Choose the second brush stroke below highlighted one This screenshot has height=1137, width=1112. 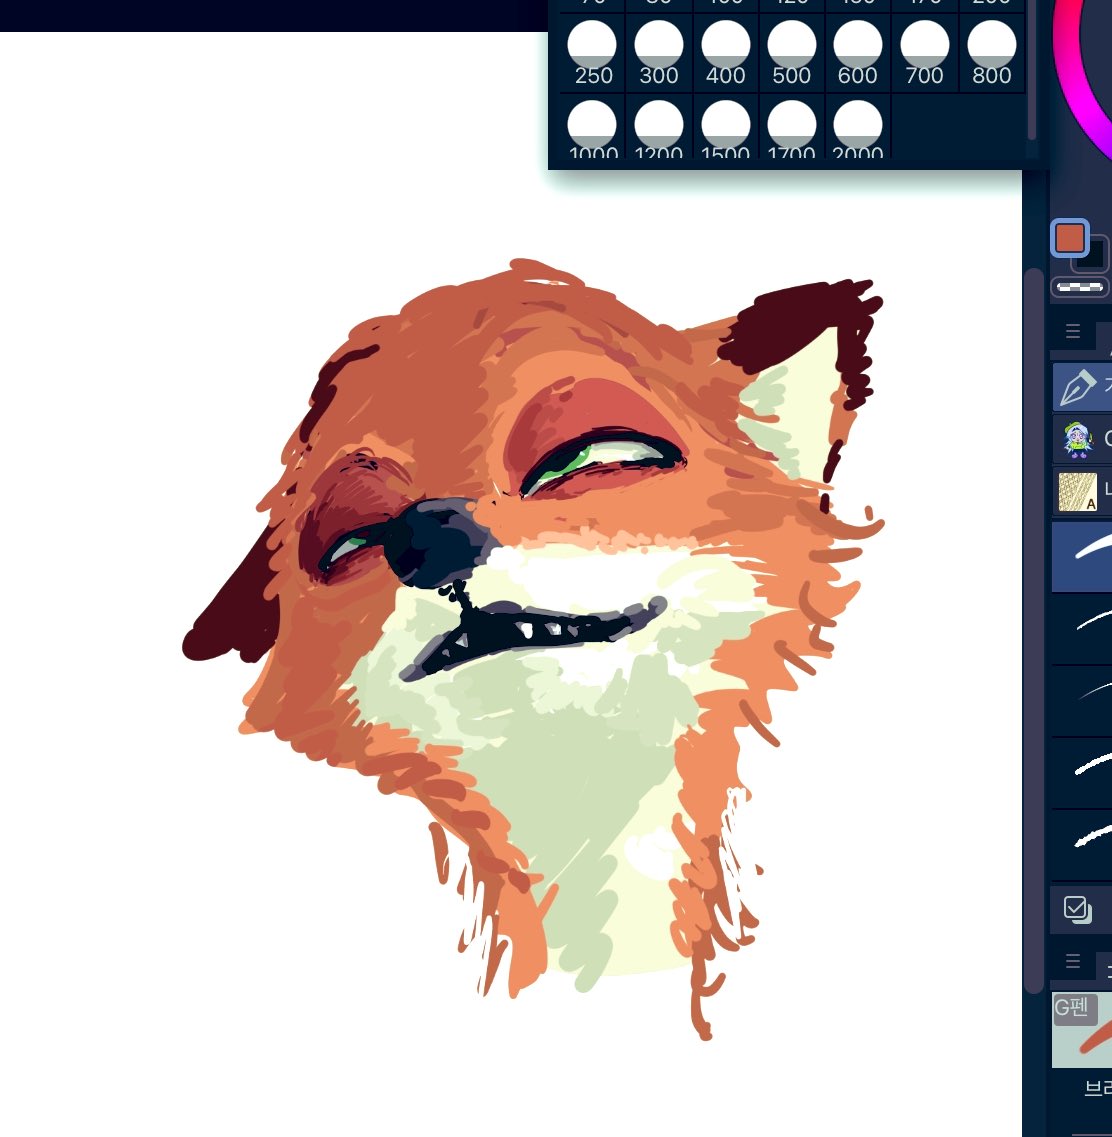pos(1082,629)
